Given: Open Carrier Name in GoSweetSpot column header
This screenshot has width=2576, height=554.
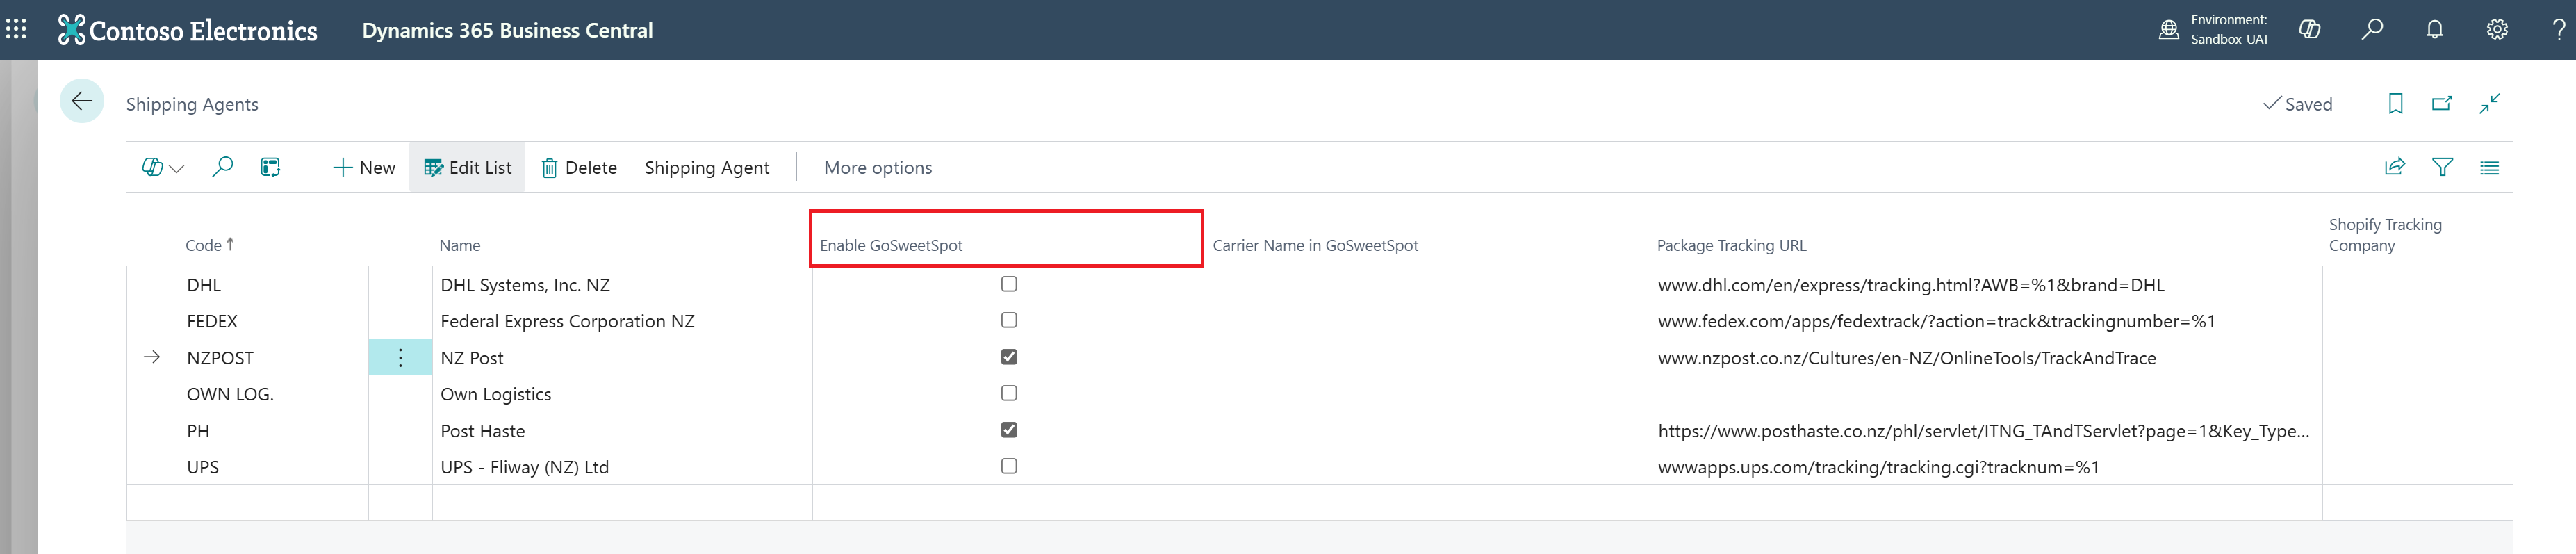Looking at the screenshot, I should point(1315,245).
